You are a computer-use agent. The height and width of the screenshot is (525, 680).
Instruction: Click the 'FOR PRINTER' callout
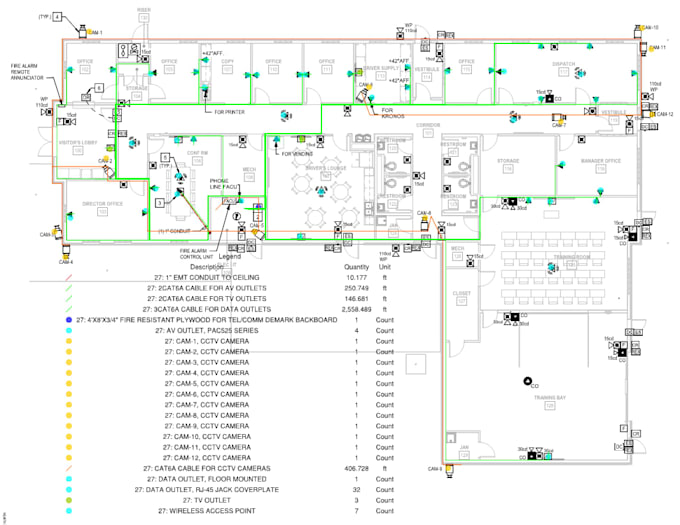point(229,112)
